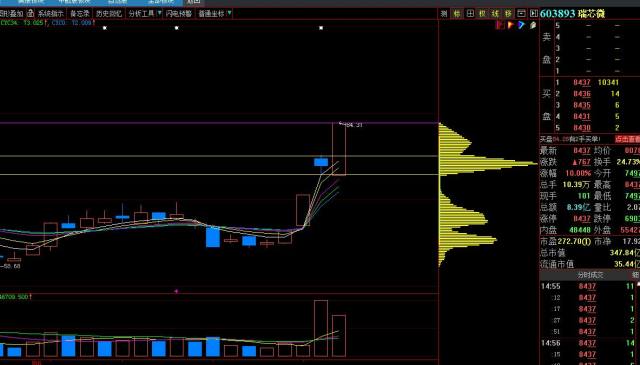Viewport: 640px width, 365px height.
Task: Click the 涨幅 10.00% value
Action: coord(578,173)
